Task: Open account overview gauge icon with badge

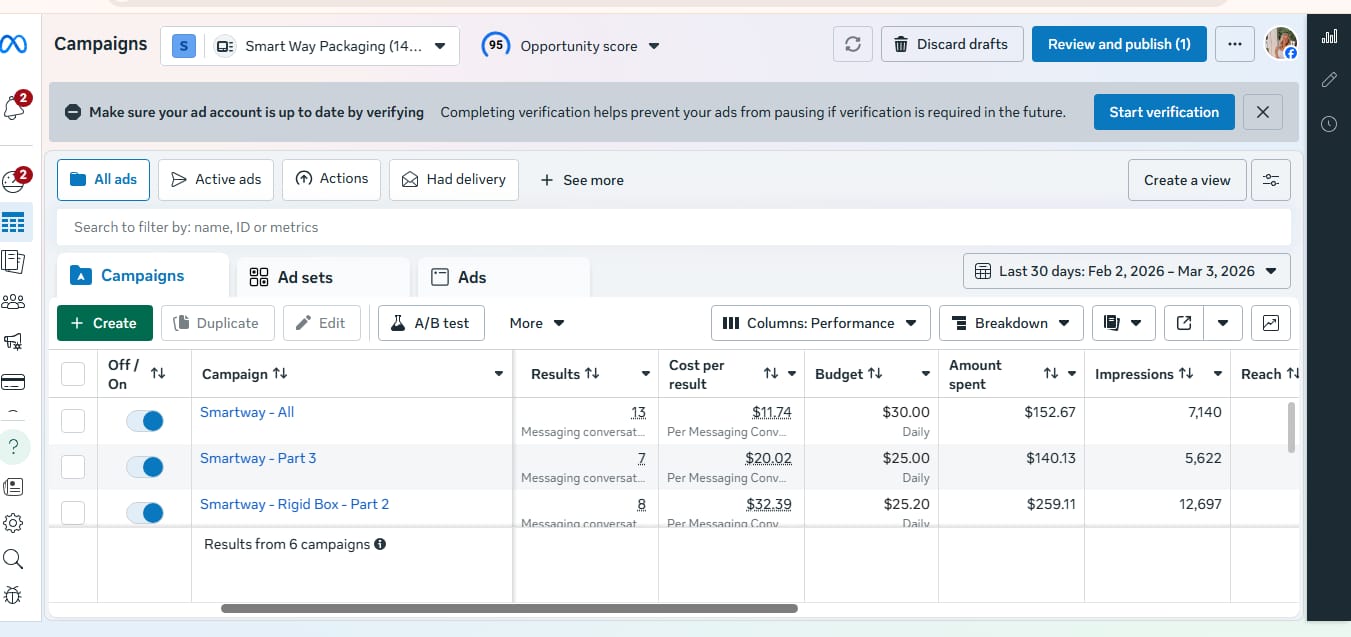Action: click(x=14, y=182)
